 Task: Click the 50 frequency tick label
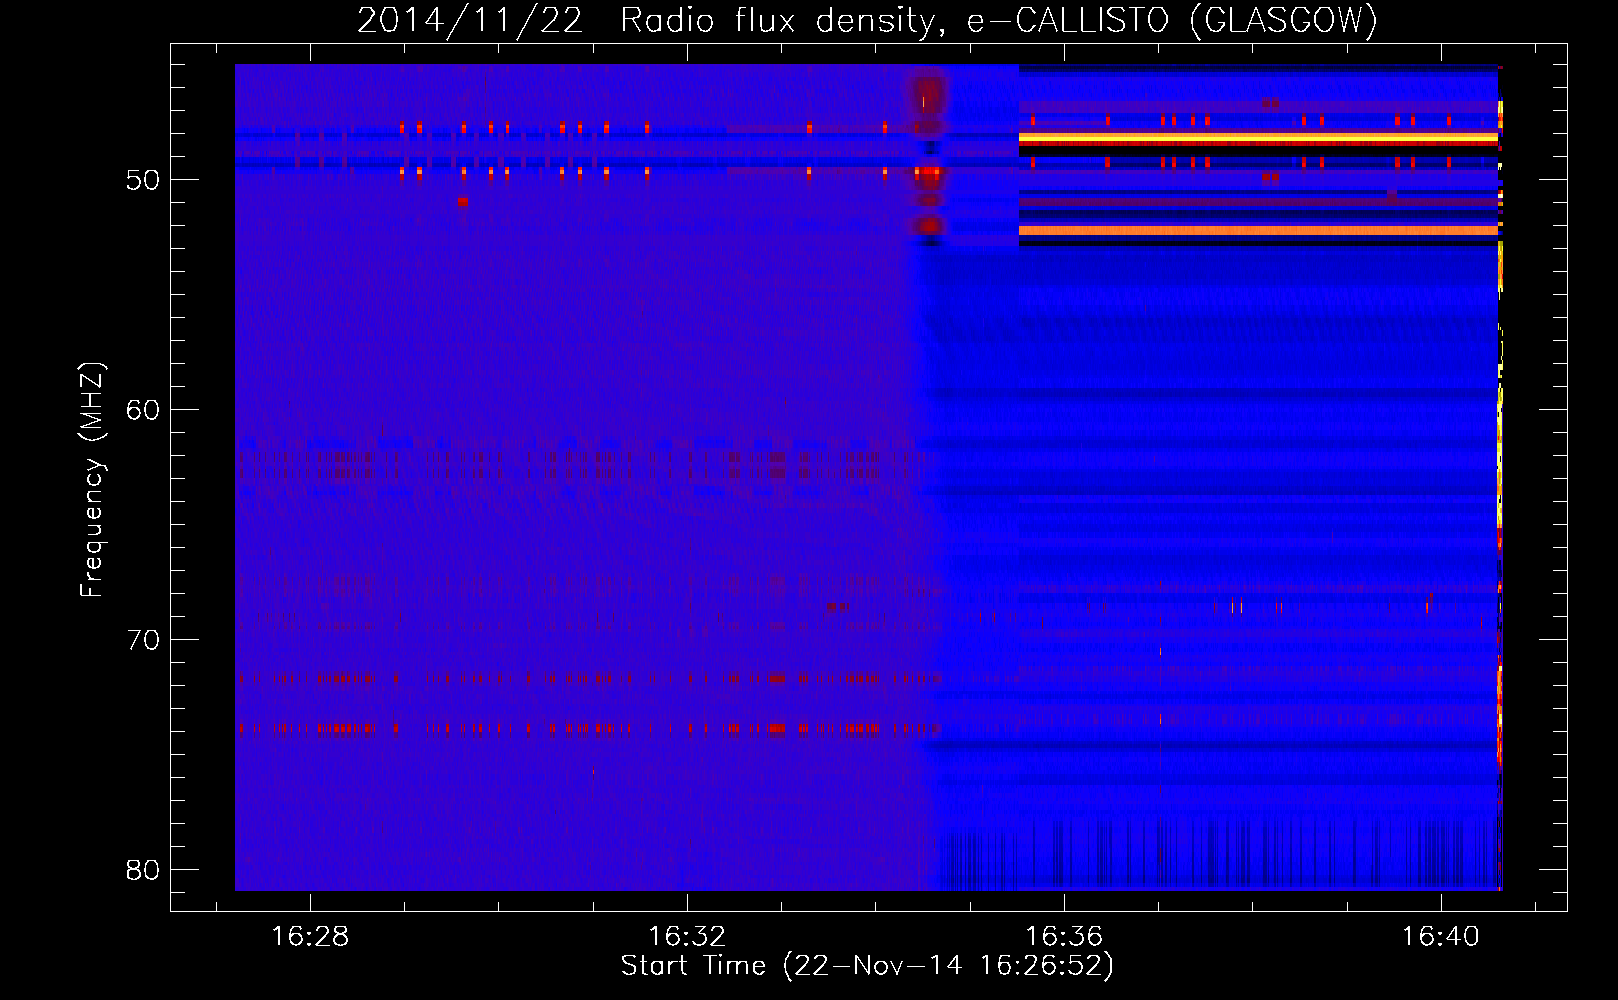point(143,180)
